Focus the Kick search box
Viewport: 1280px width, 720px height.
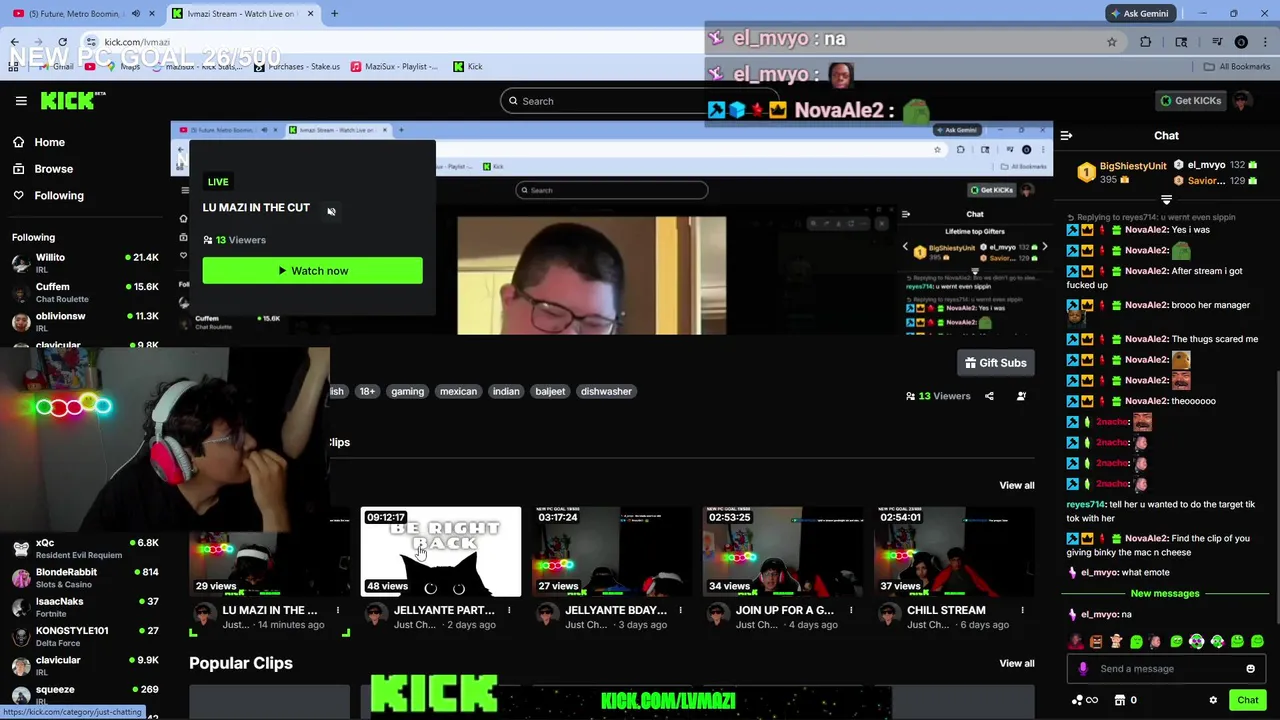pos(640,101)
